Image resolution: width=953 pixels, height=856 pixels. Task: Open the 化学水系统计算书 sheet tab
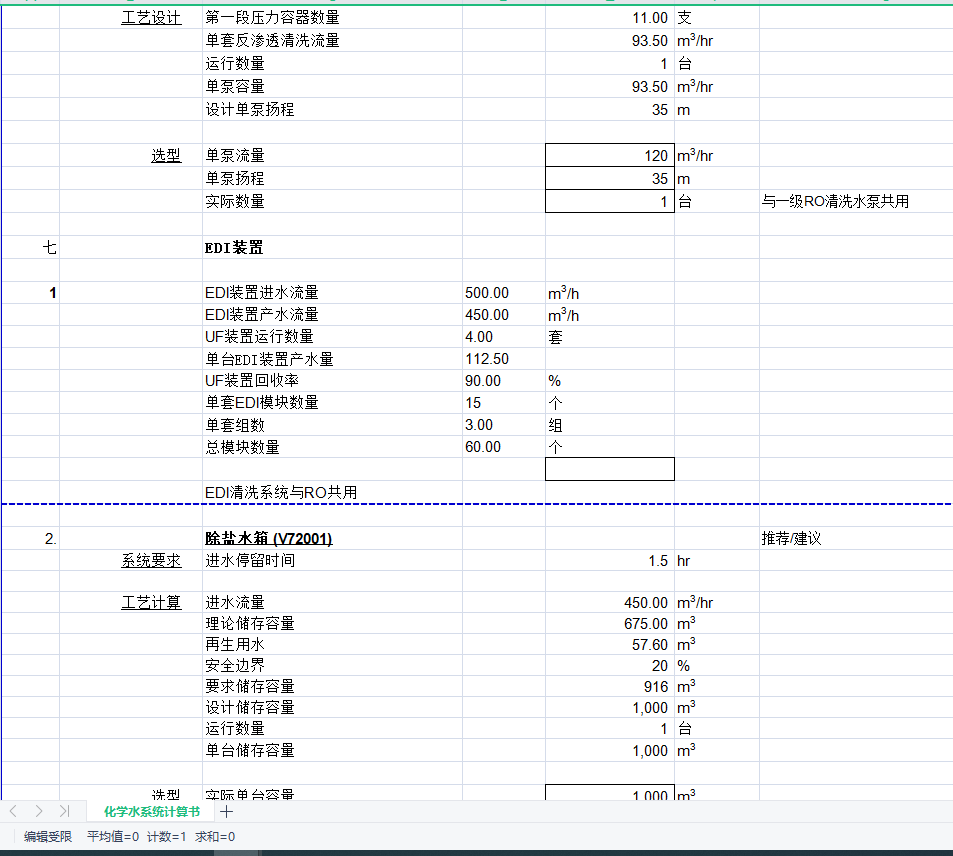tap(151, 812)
